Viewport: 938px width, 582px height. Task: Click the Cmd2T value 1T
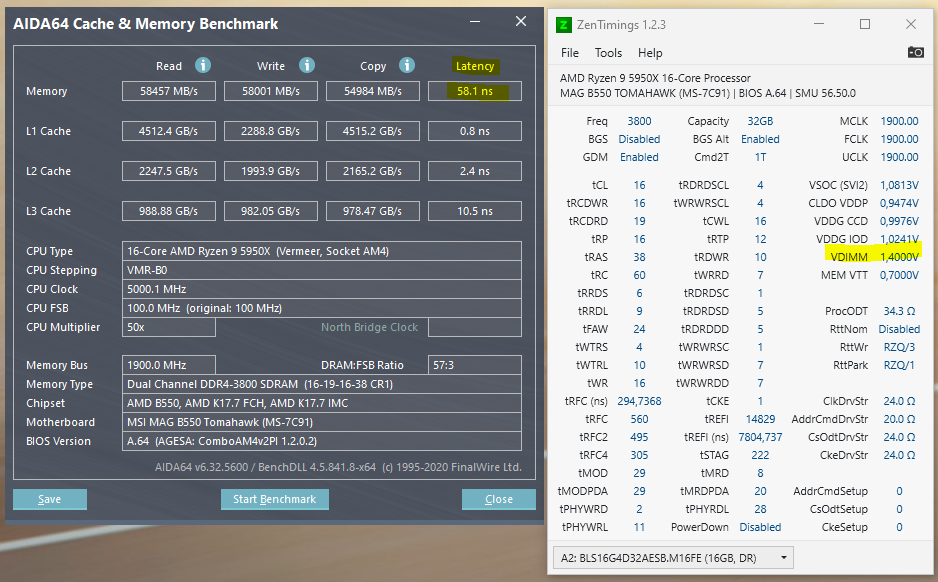point(760,157)
